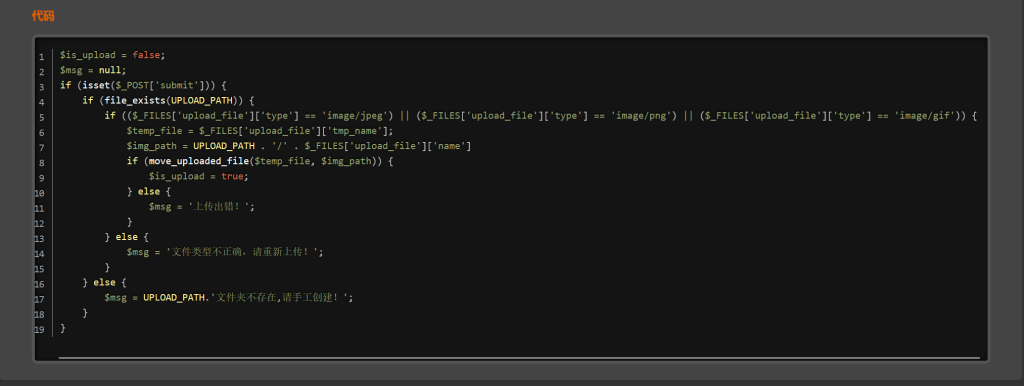
Task: Click the orange 代码 heading
Action: coord(43,16)
